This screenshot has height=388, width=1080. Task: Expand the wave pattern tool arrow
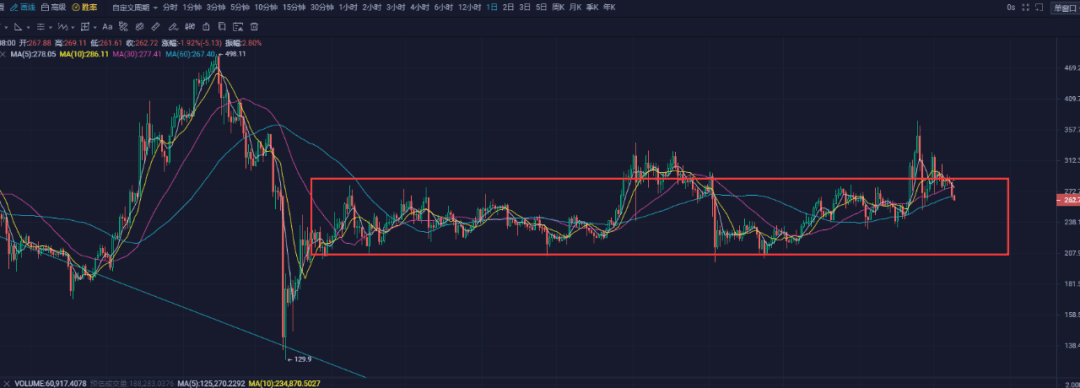tap(73, 28)
